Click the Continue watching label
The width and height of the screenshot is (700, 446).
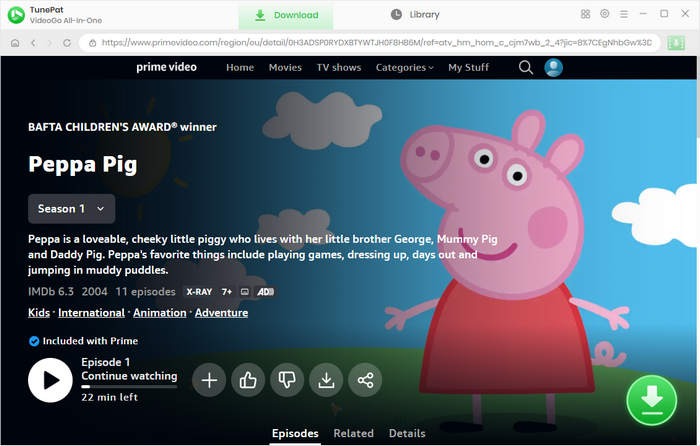pos(129,376)
